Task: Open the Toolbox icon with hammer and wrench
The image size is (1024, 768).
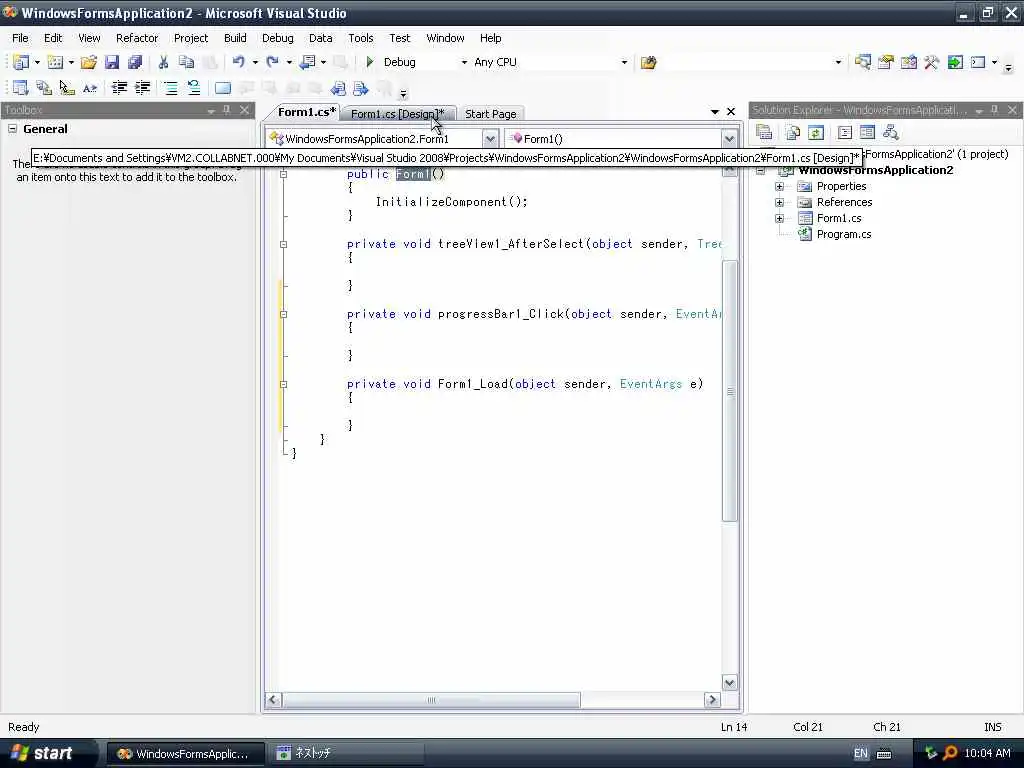Action: pos(931,62)
